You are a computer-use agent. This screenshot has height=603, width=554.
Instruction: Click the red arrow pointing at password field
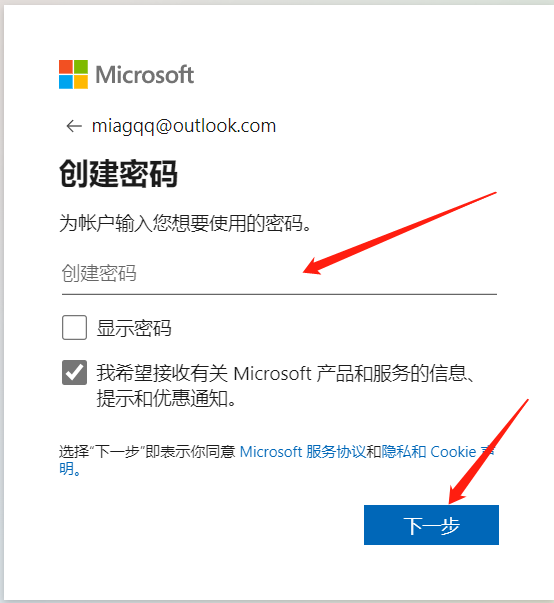tap(400, 233)
